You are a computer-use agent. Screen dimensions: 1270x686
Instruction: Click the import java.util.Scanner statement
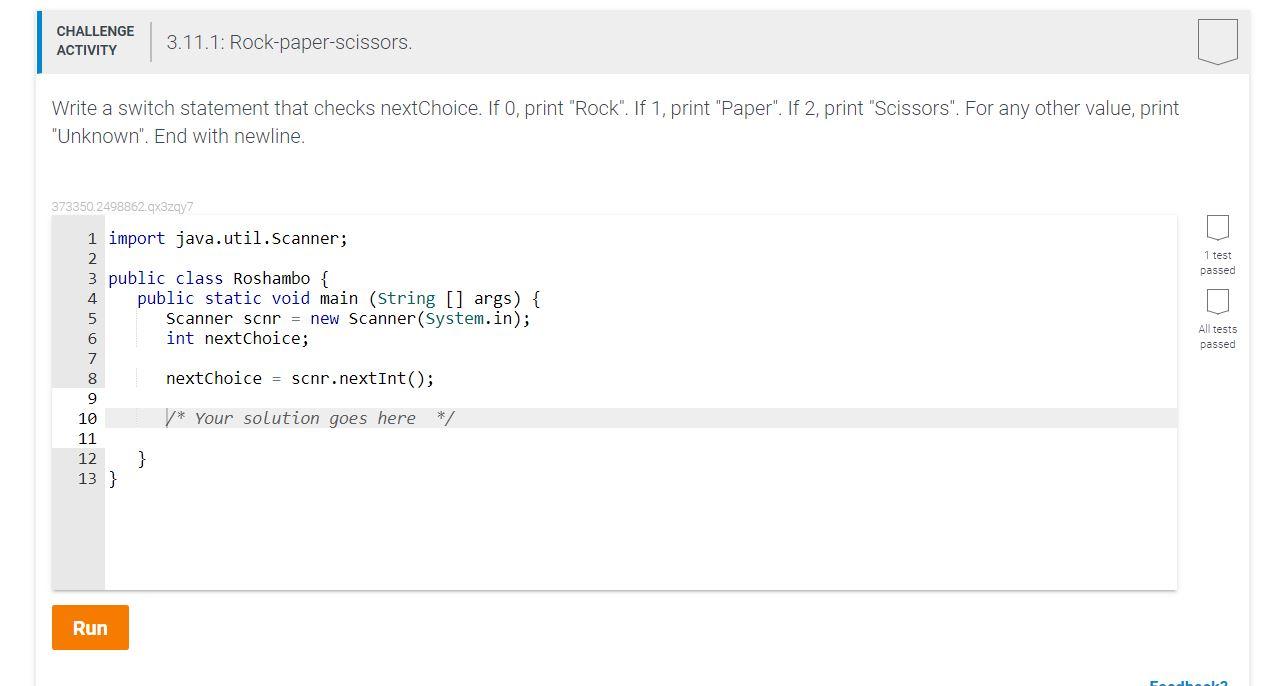(227, 238)
